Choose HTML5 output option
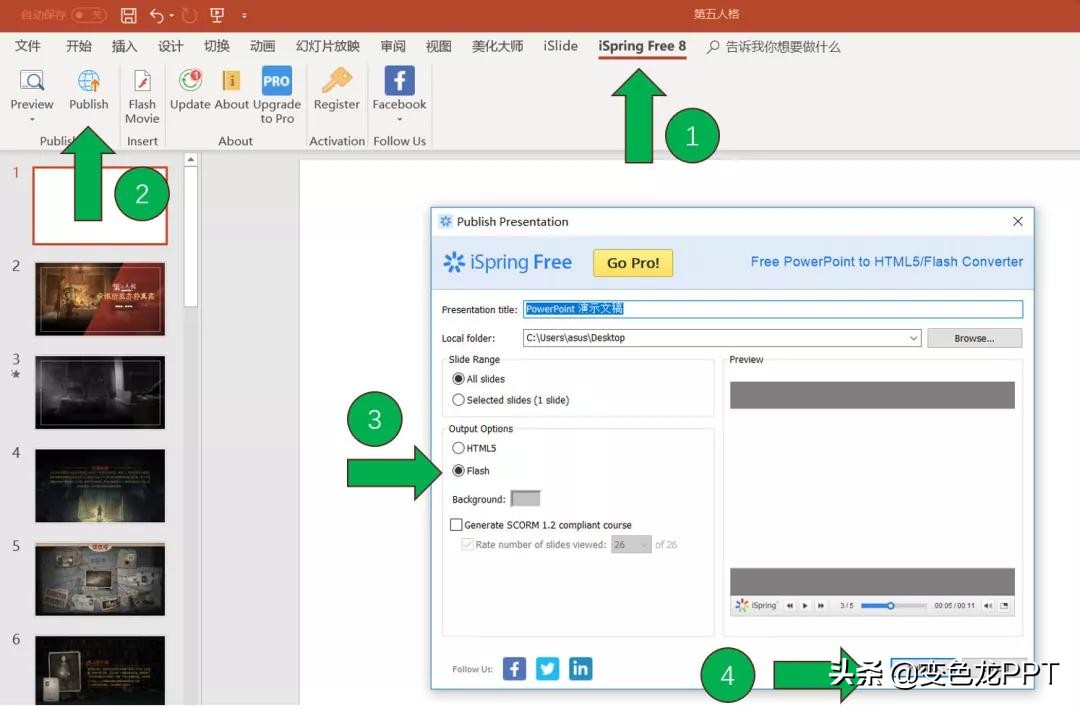Screen dimensions: 1080x708 pos(474,448)
